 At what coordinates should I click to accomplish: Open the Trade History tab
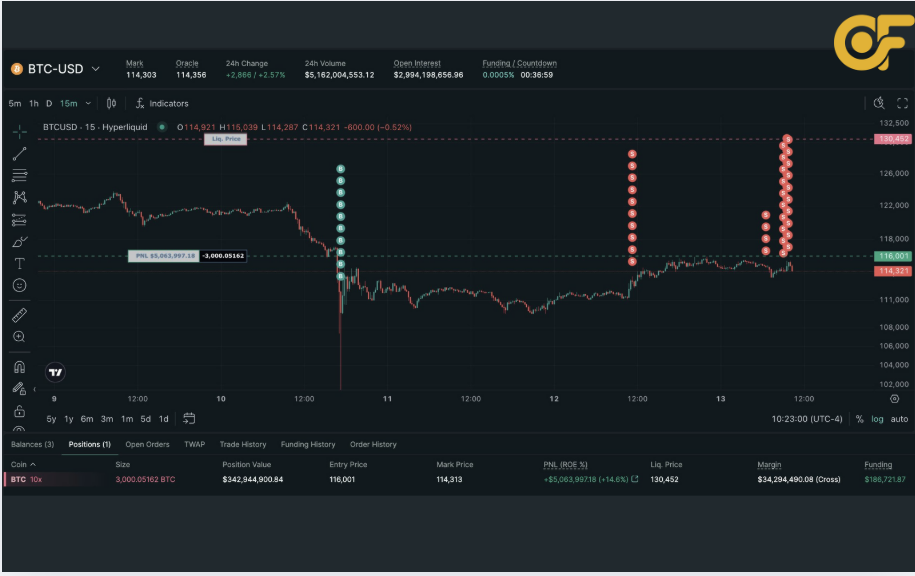pos(243,444)
